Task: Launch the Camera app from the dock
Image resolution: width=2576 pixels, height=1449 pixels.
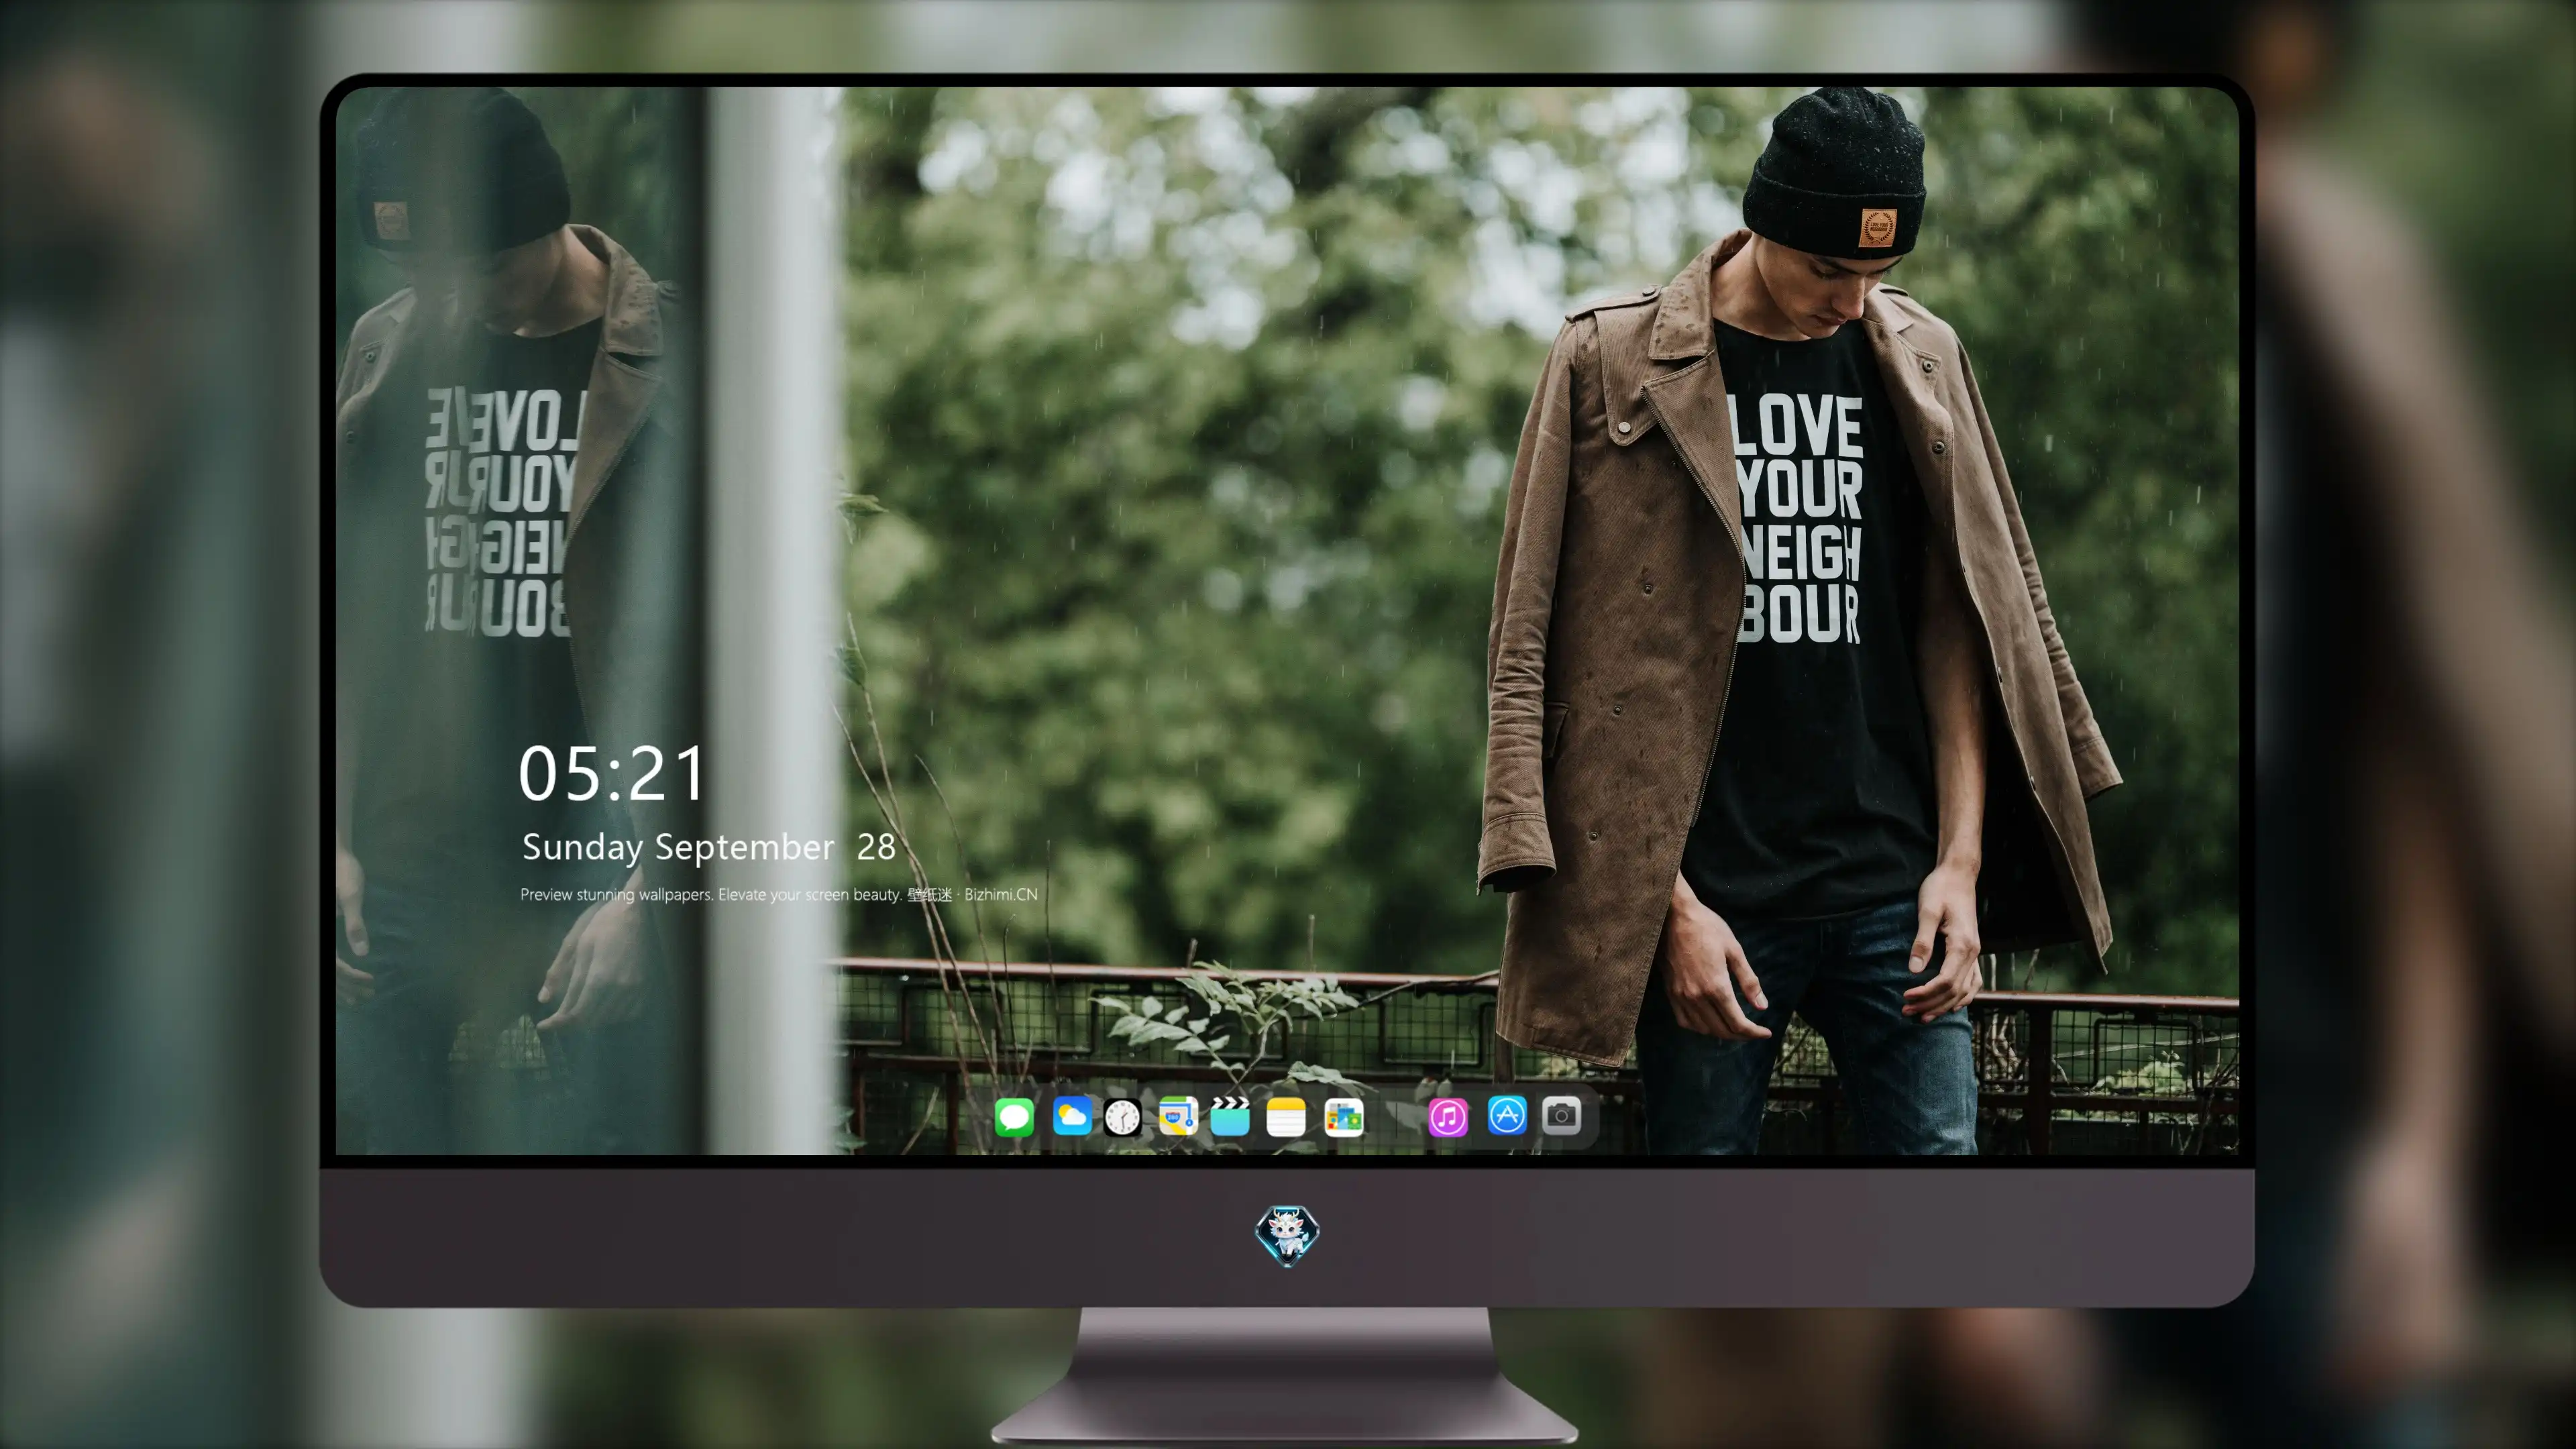Action: click(x=1561, y=1115)
